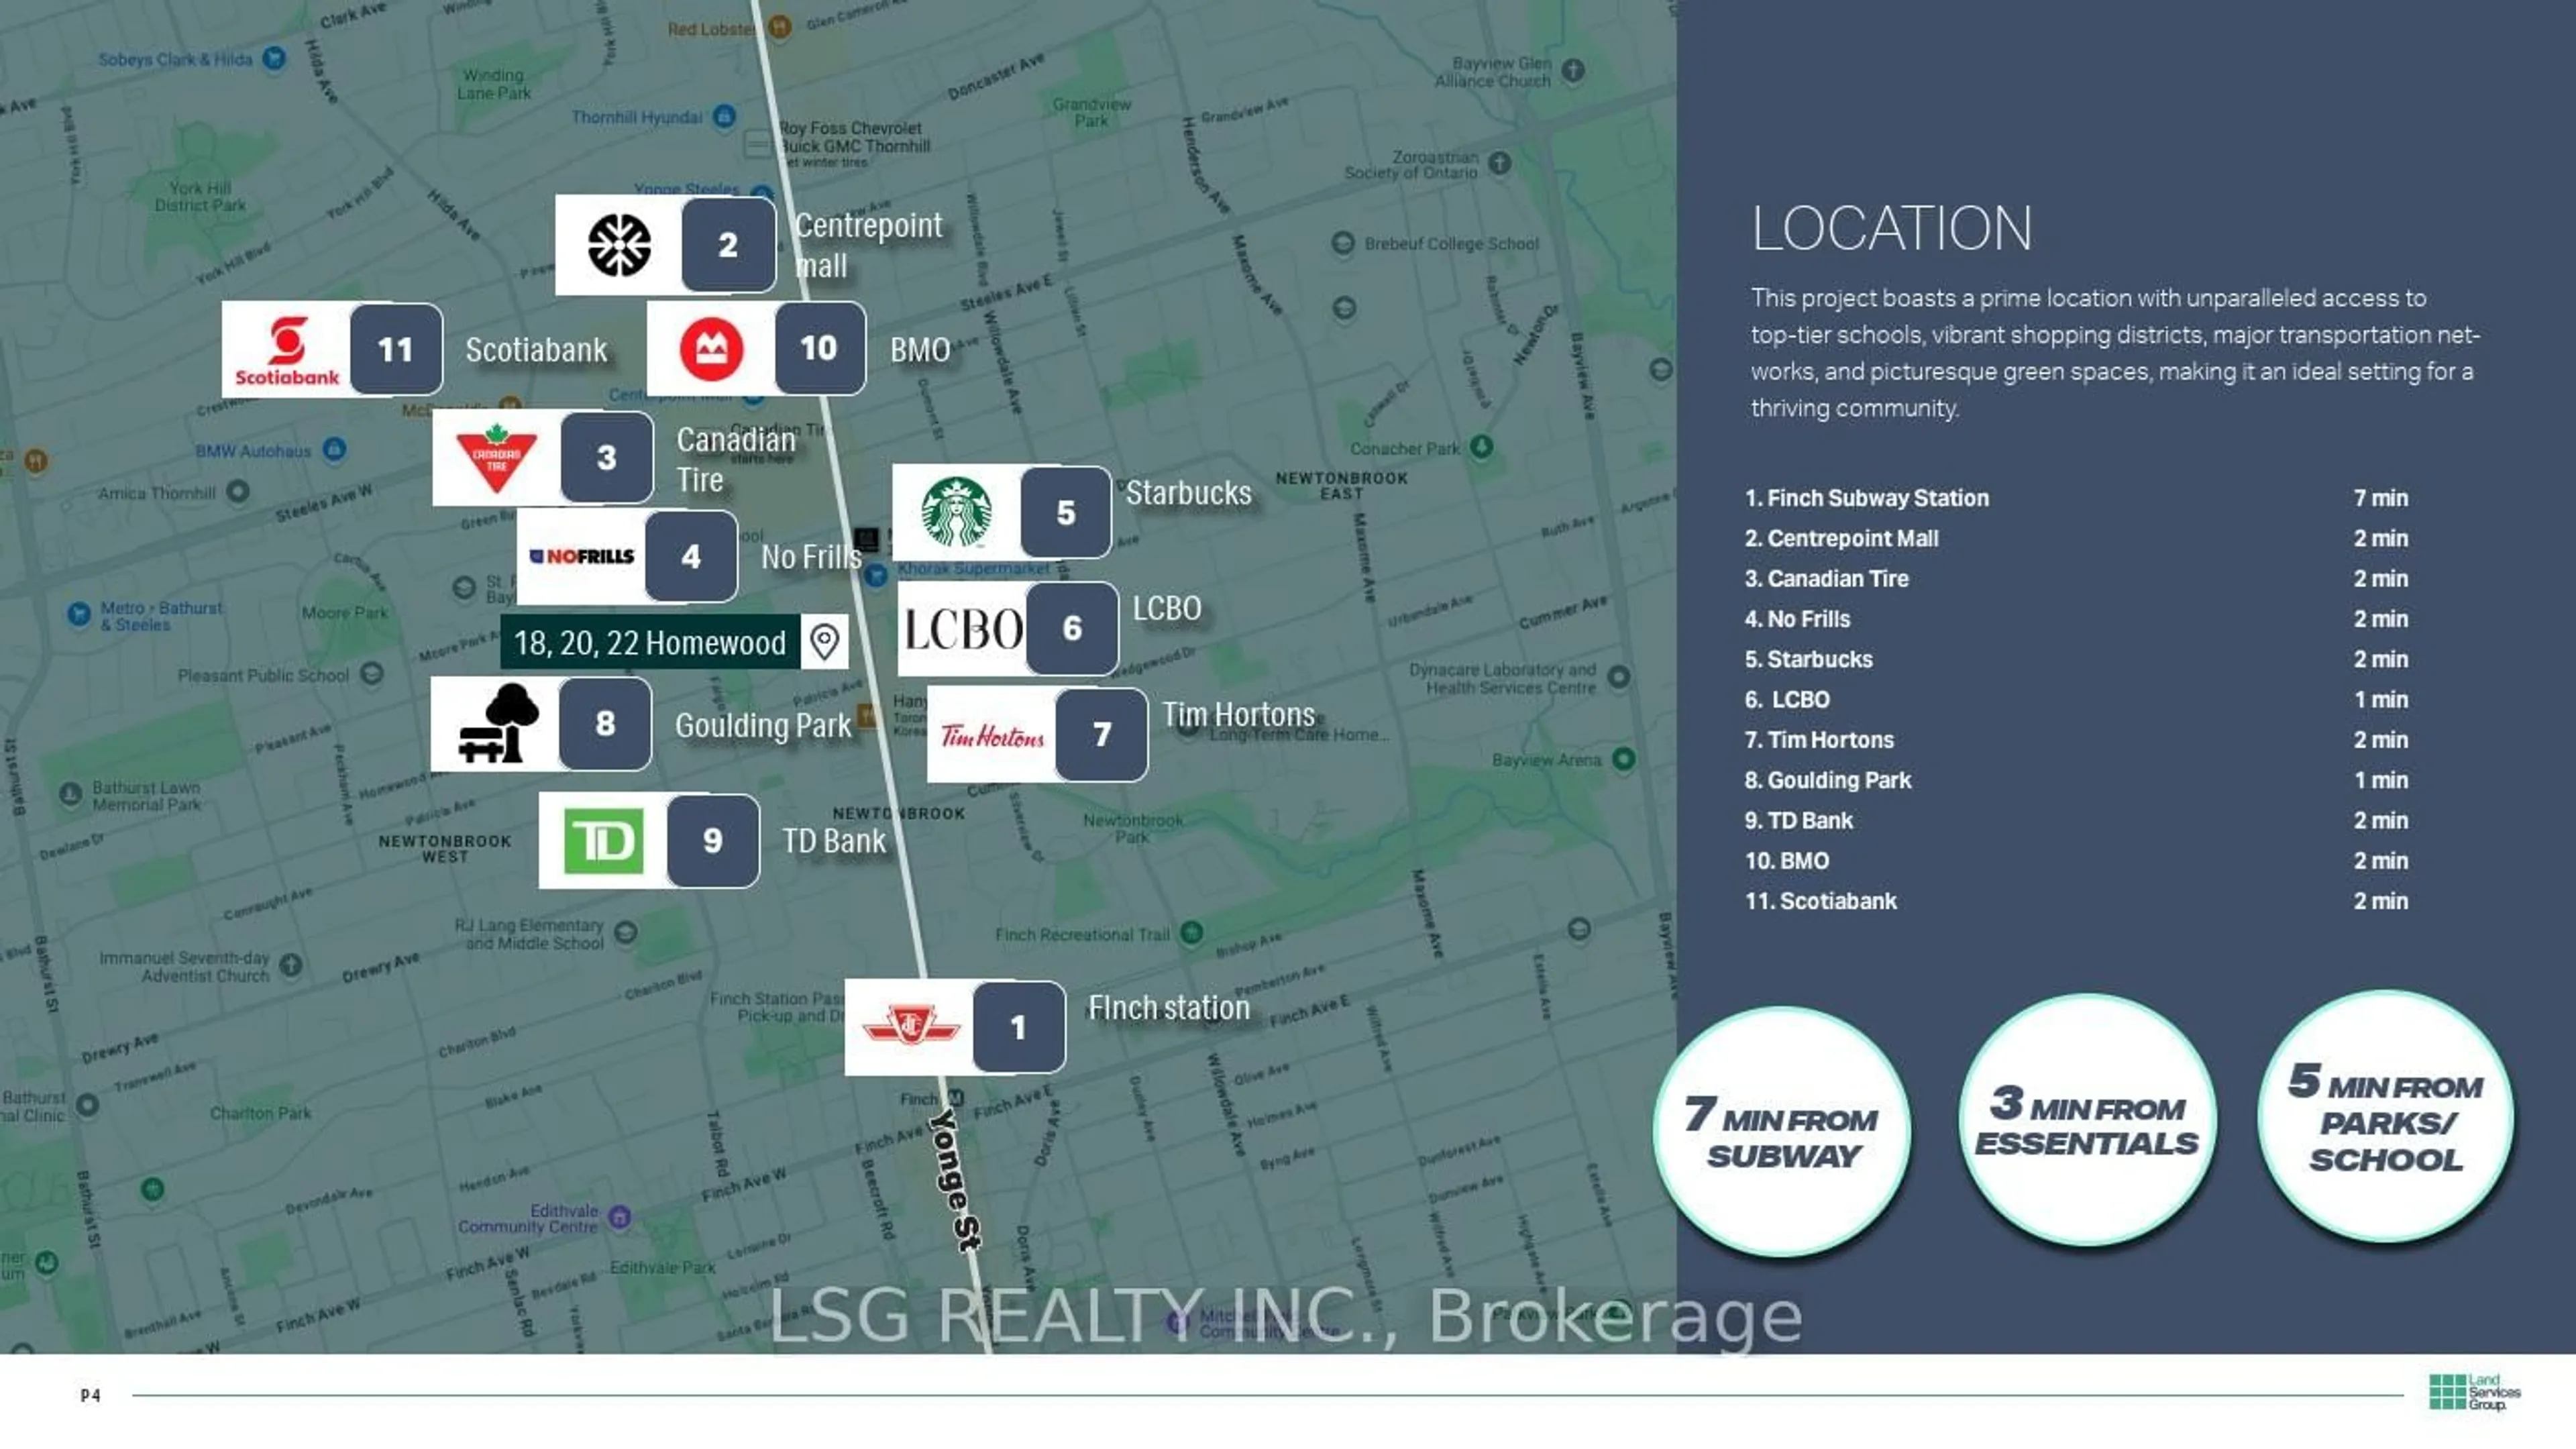2576x1449 pixels.
Task: Click '11. Scotiabank' list entry
Action: (x=1821, y=901)
